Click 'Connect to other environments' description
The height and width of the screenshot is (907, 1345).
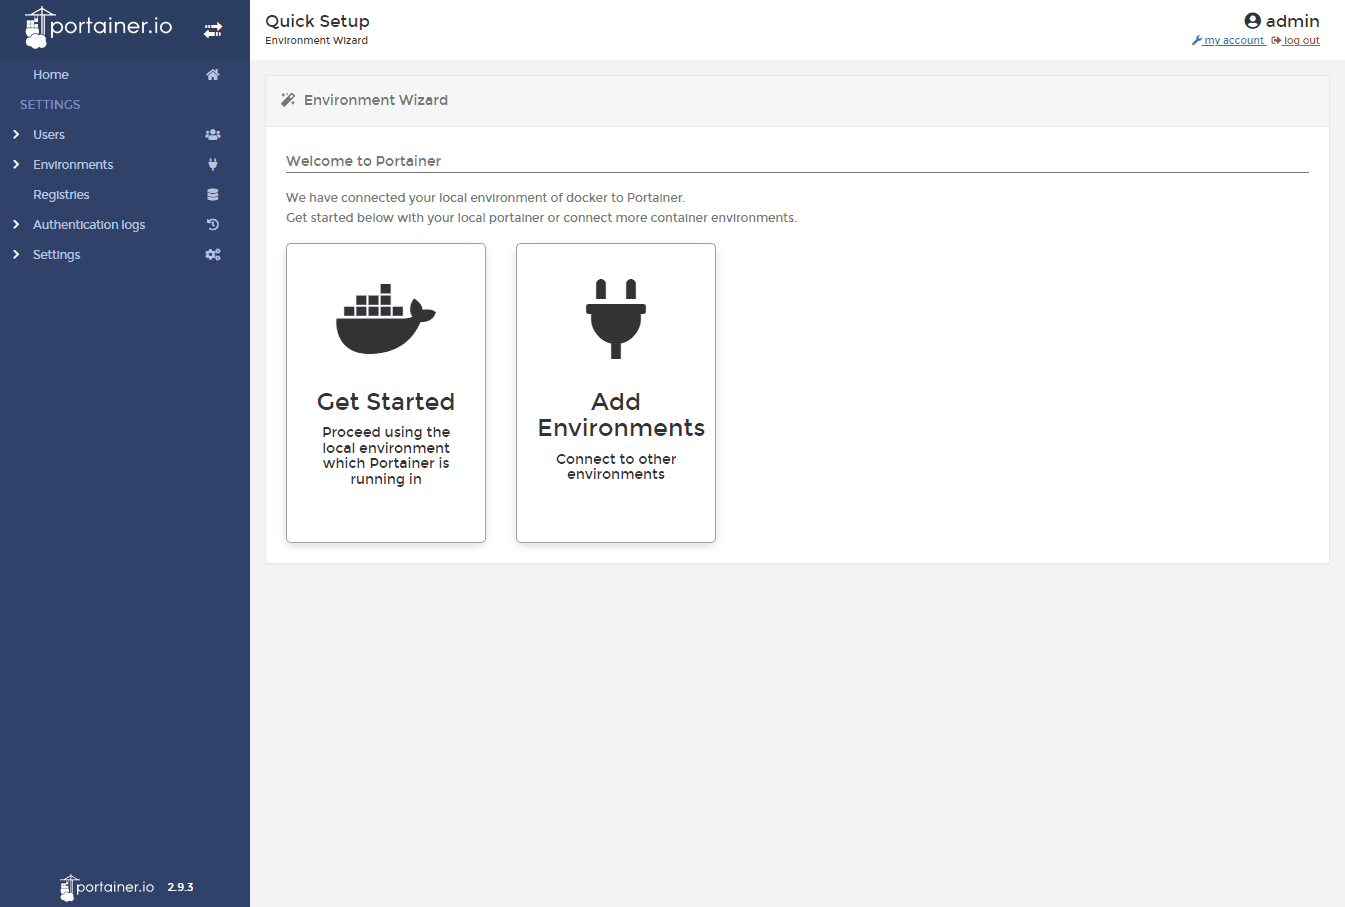coord(616,467)
